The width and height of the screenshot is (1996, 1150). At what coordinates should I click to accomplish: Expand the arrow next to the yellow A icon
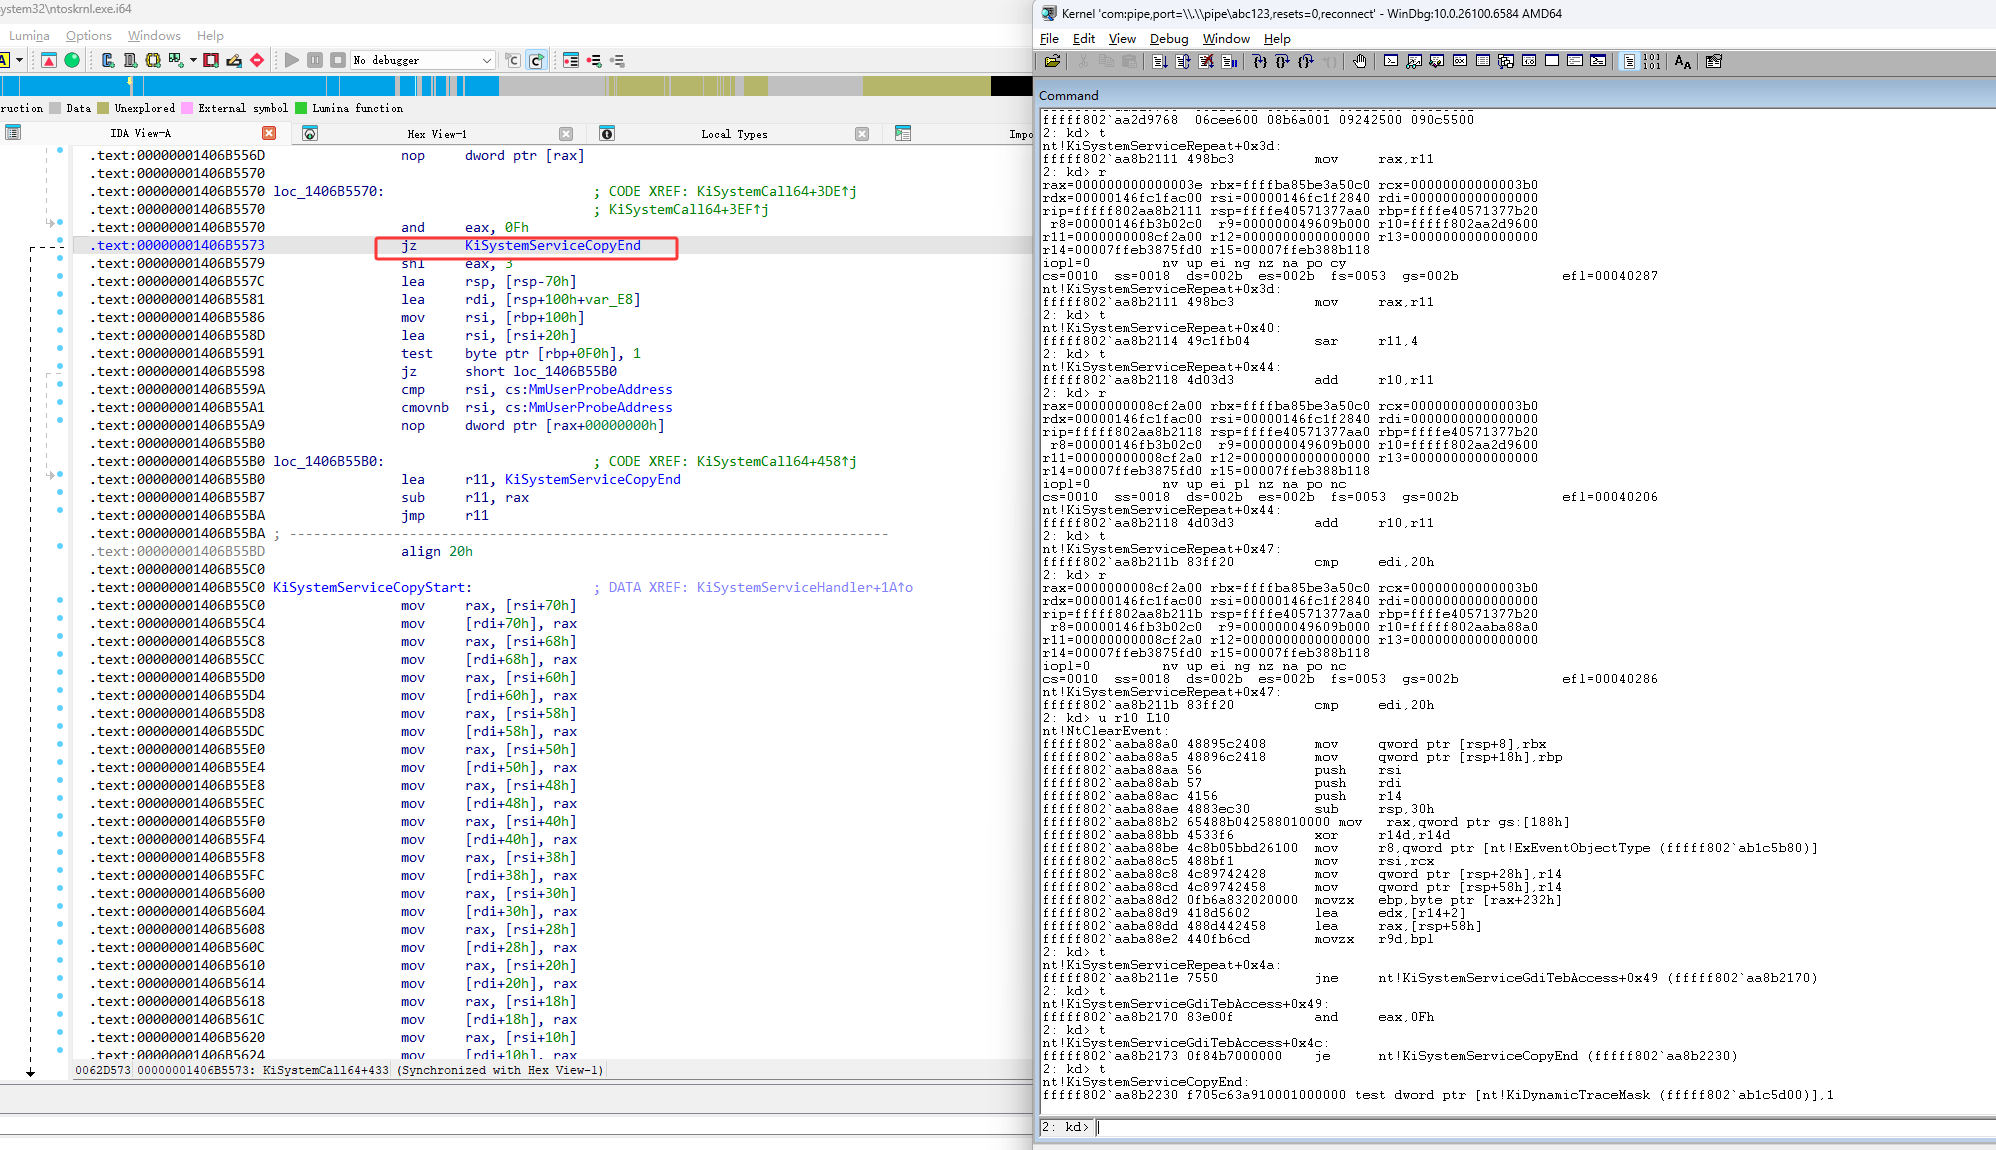(x=19, y=60)
